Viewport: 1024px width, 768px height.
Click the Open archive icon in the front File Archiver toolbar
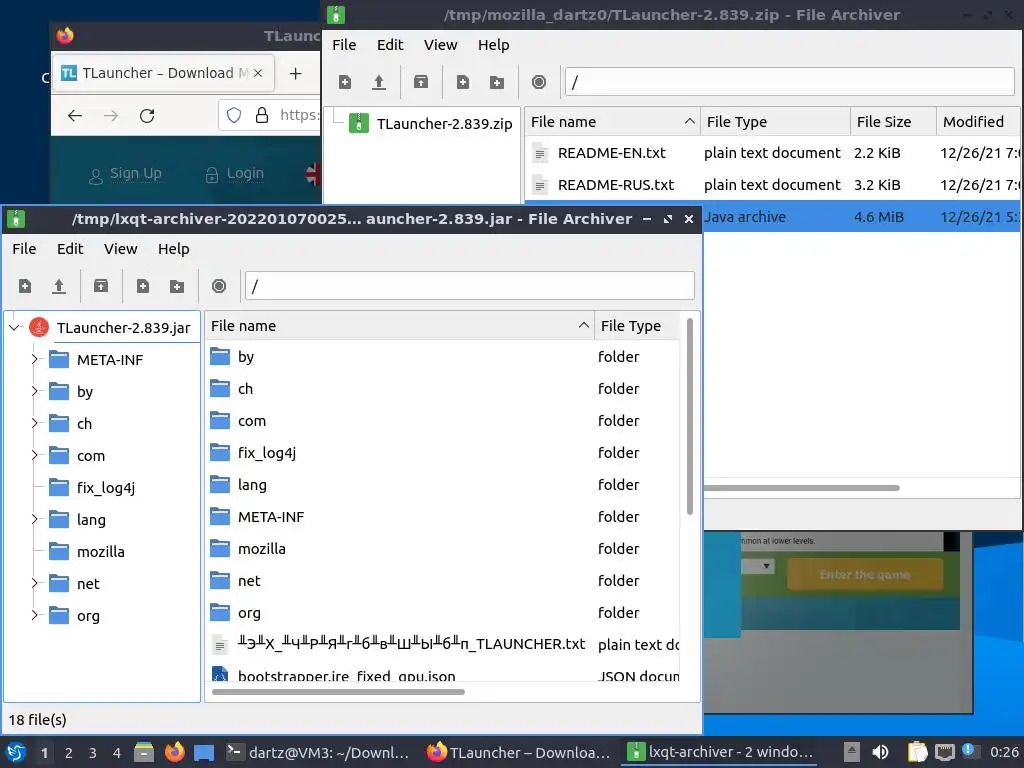tap(59, 286)
